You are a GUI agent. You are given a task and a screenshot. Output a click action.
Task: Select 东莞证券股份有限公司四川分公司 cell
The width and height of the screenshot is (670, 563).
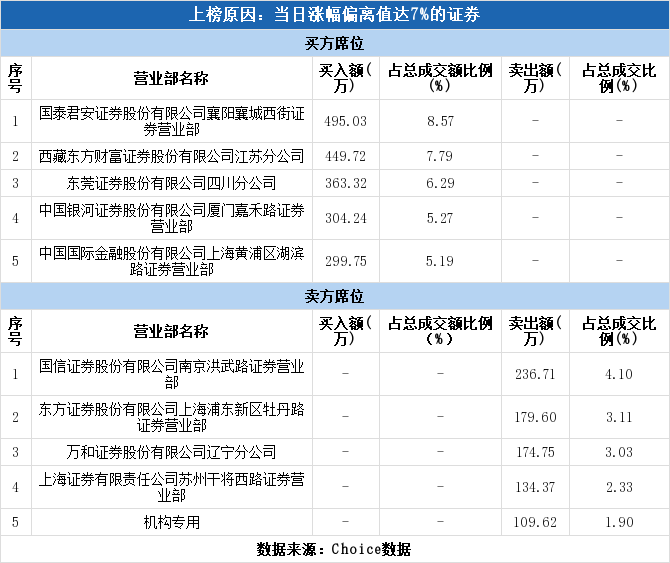pos(172,183)
